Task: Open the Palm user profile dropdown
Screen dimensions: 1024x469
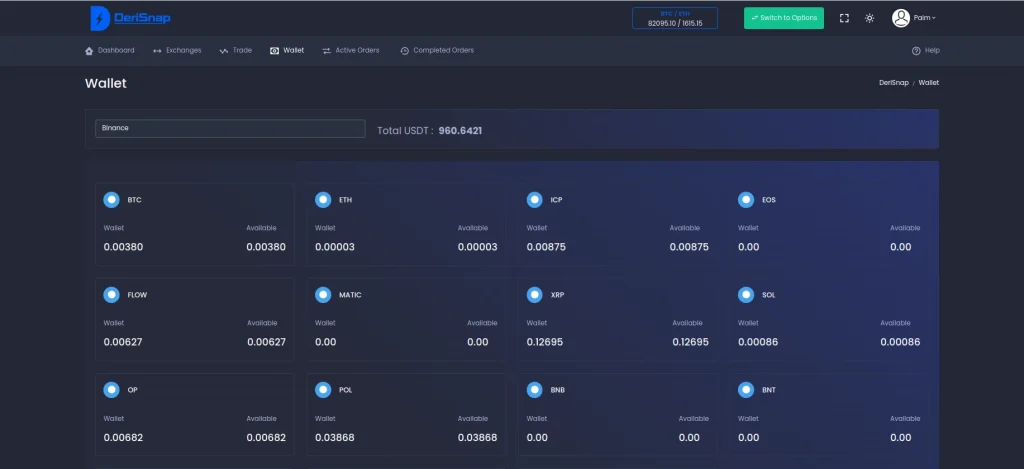Action: click(x=914, y=18)
